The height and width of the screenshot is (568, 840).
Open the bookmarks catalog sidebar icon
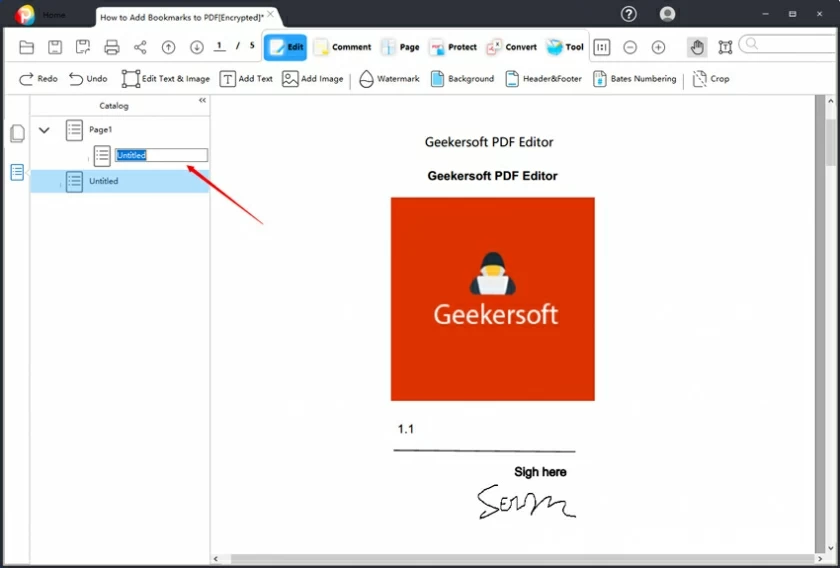coord(17,173)
